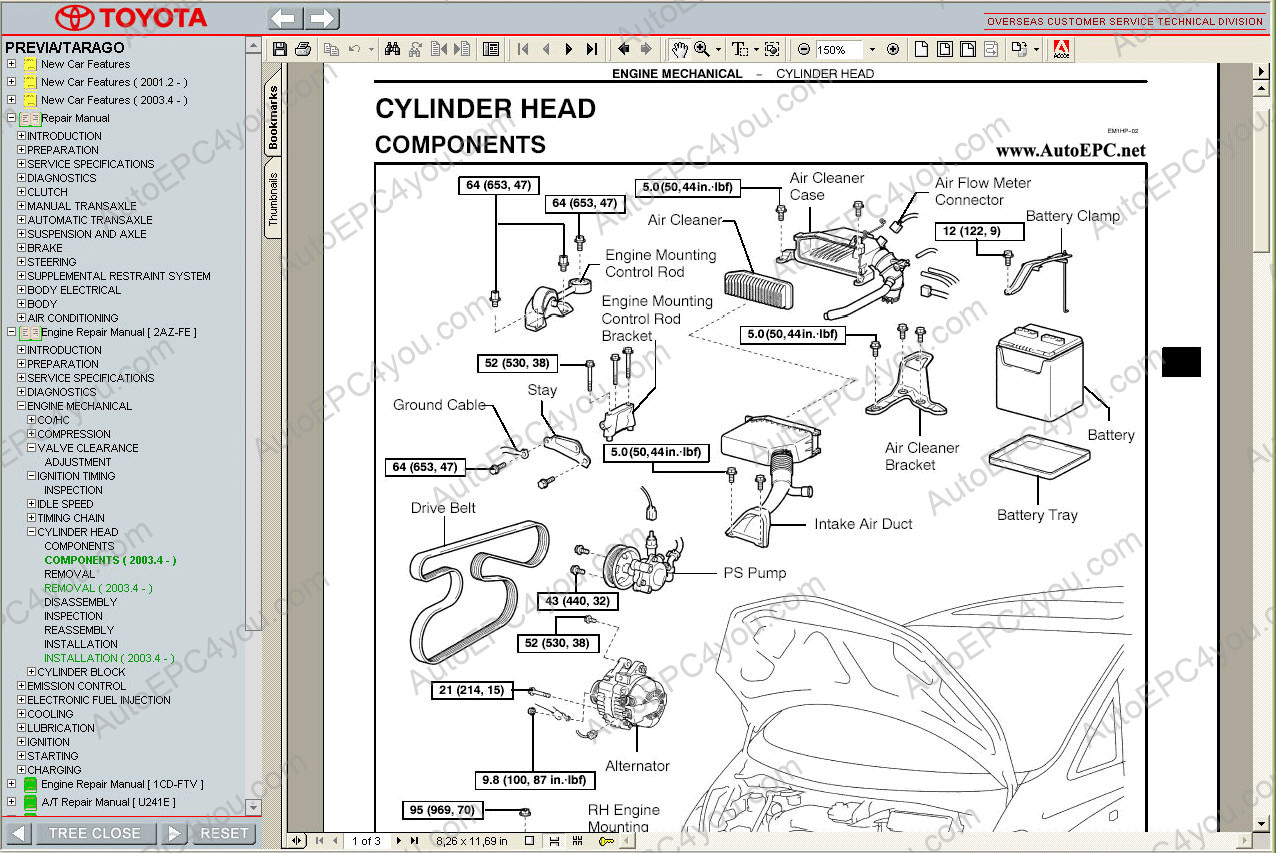This screenshot has height=853, width=1276.
Task: Open Find using the binoculars icon
Action: (392, 49)
